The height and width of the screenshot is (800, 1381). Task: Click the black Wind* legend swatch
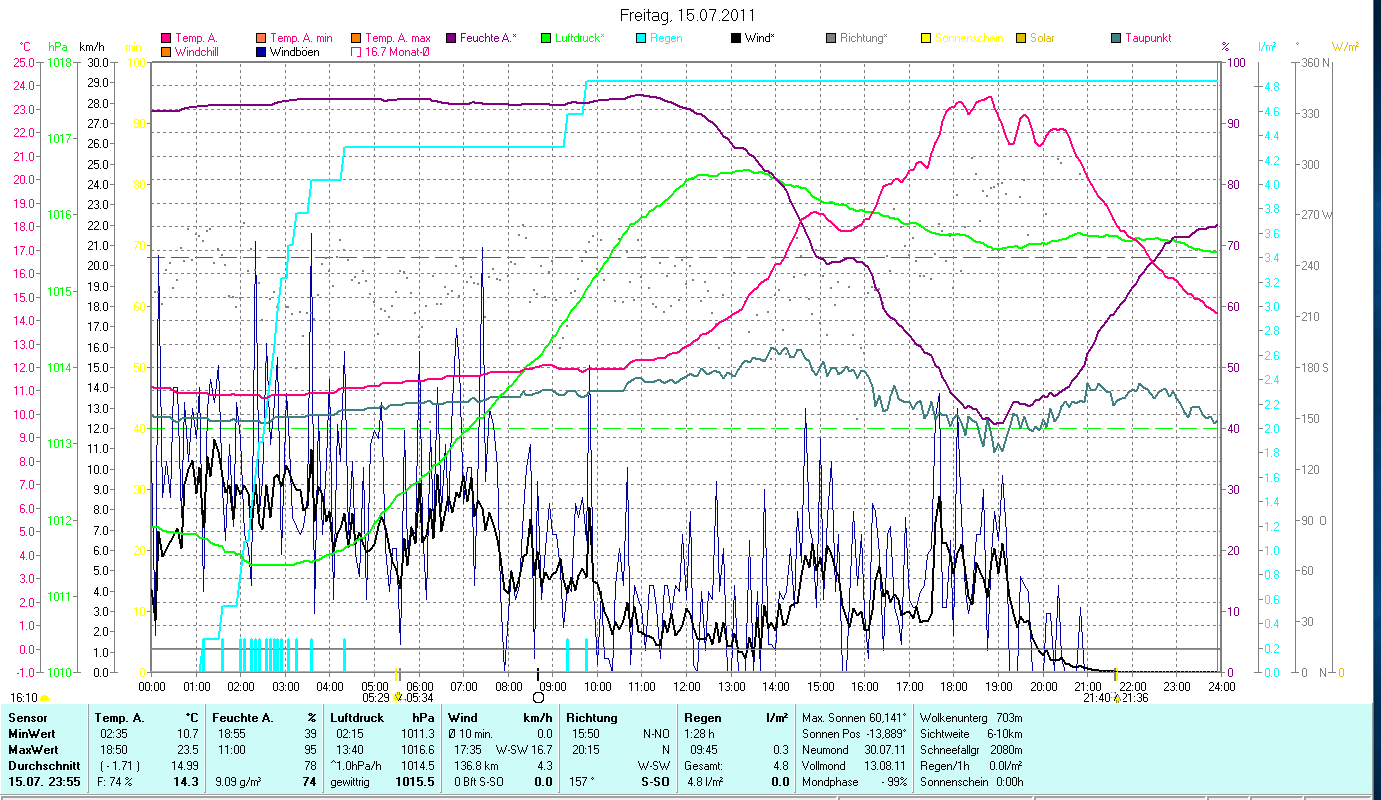click(x=736, y=38)
